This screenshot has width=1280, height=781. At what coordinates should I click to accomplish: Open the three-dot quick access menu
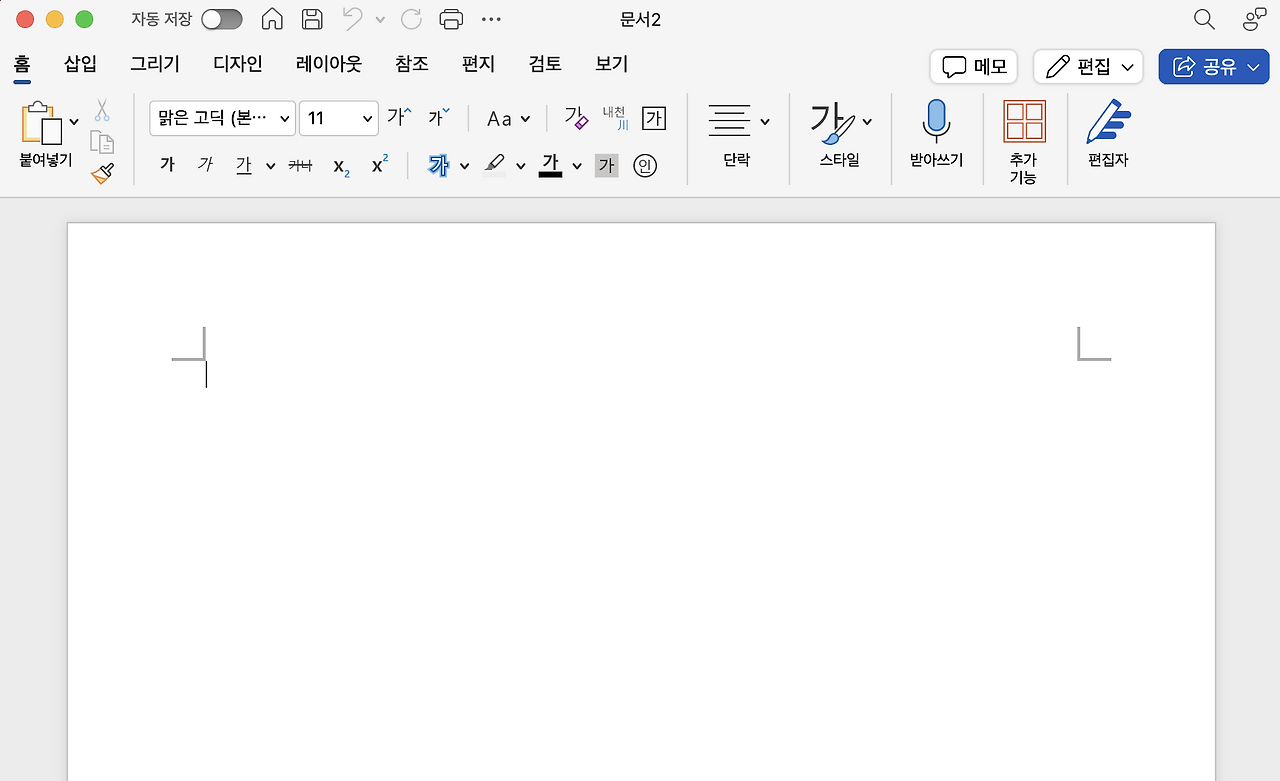click(x=491, y=19)
